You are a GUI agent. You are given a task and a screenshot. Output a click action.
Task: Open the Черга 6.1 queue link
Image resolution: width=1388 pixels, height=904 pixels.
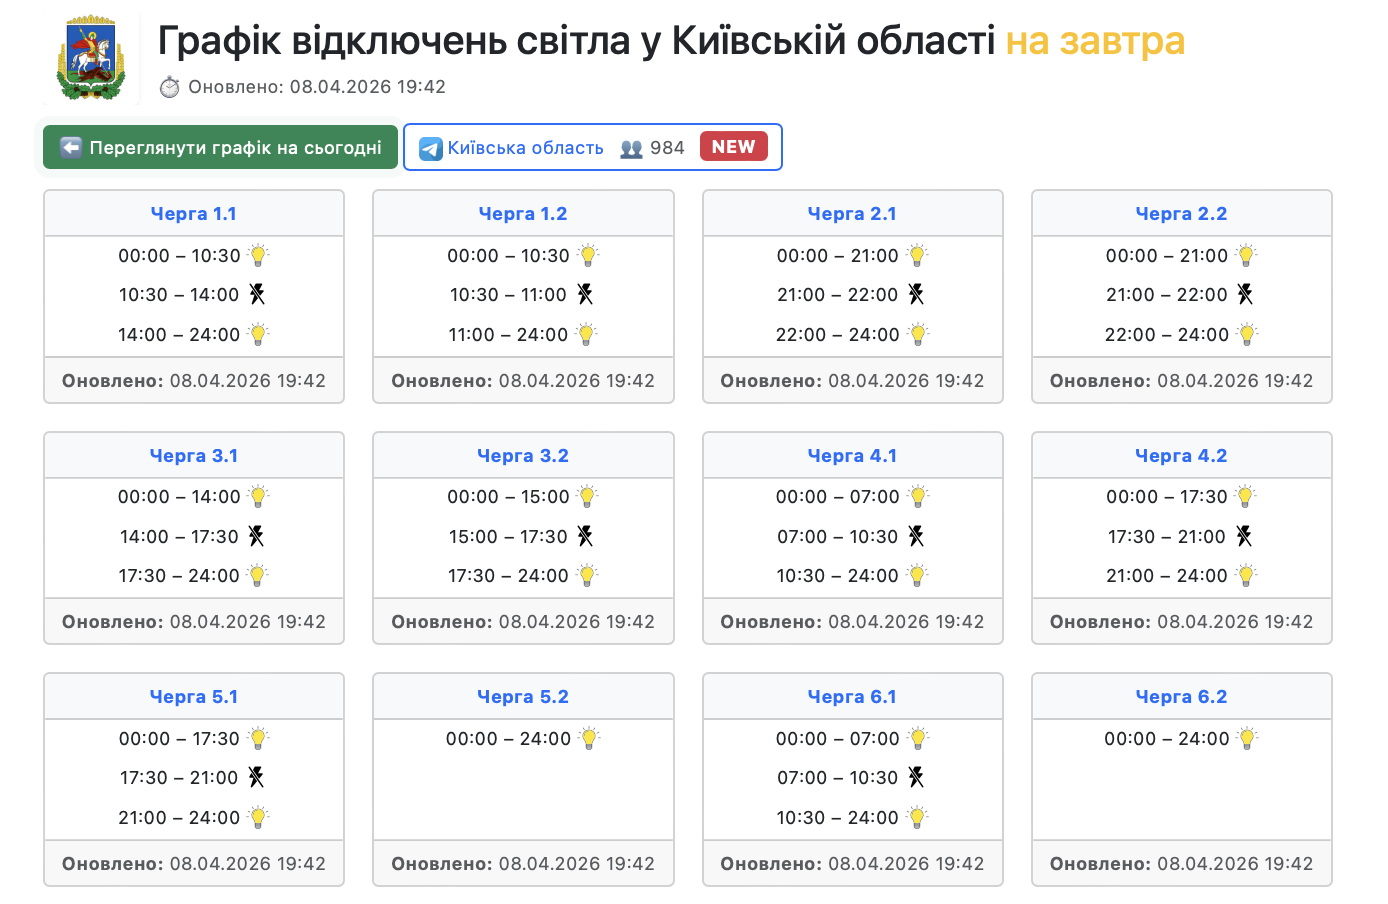tap(852, 697)
